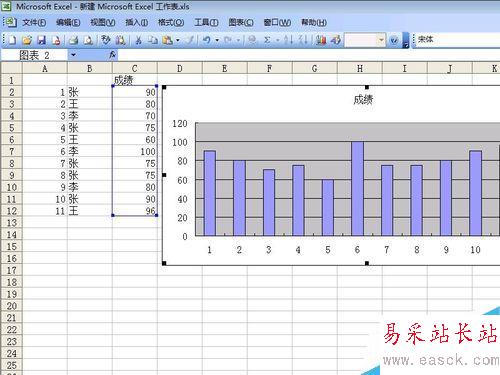Select column H header
The width and height of the screenshot is (500, 375).
tap(360, 69)
